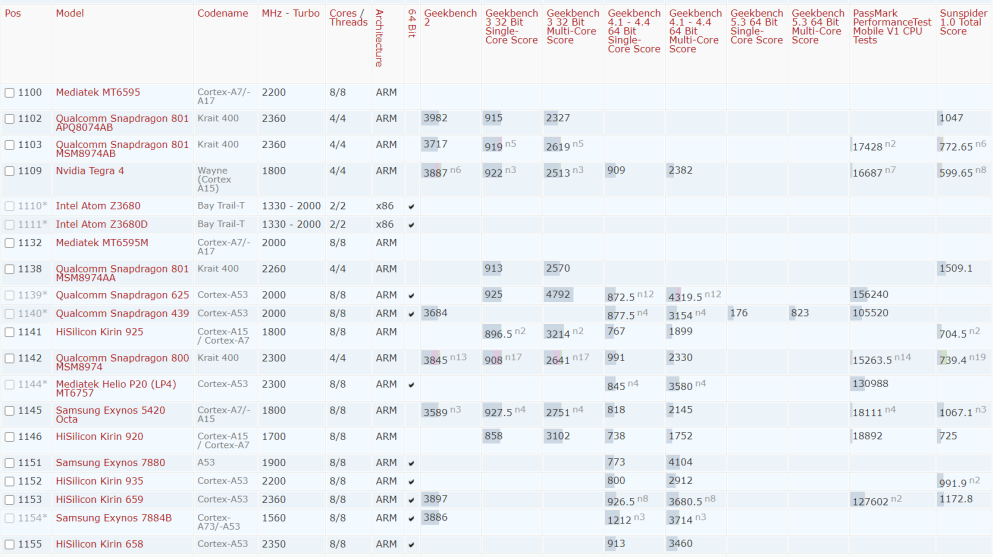Screen dimensions: 1000x557
Task: Tick the checkbox at position 1146
Action: tap(10, 437)
